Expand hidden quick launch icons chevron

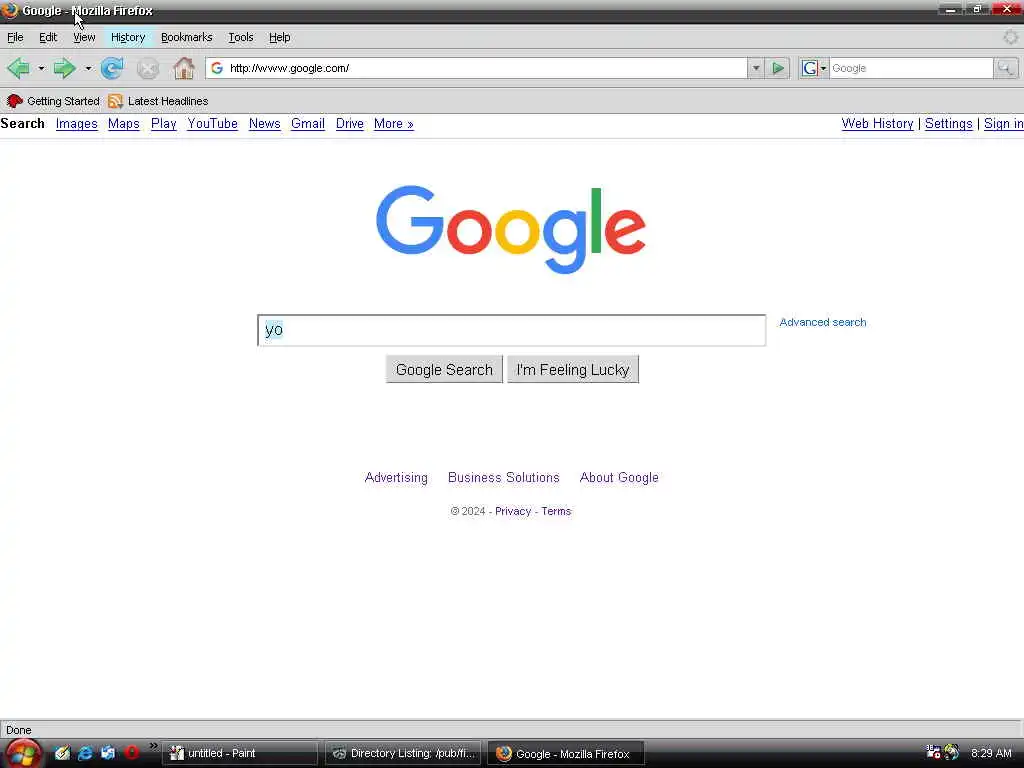tap(153, 746)
